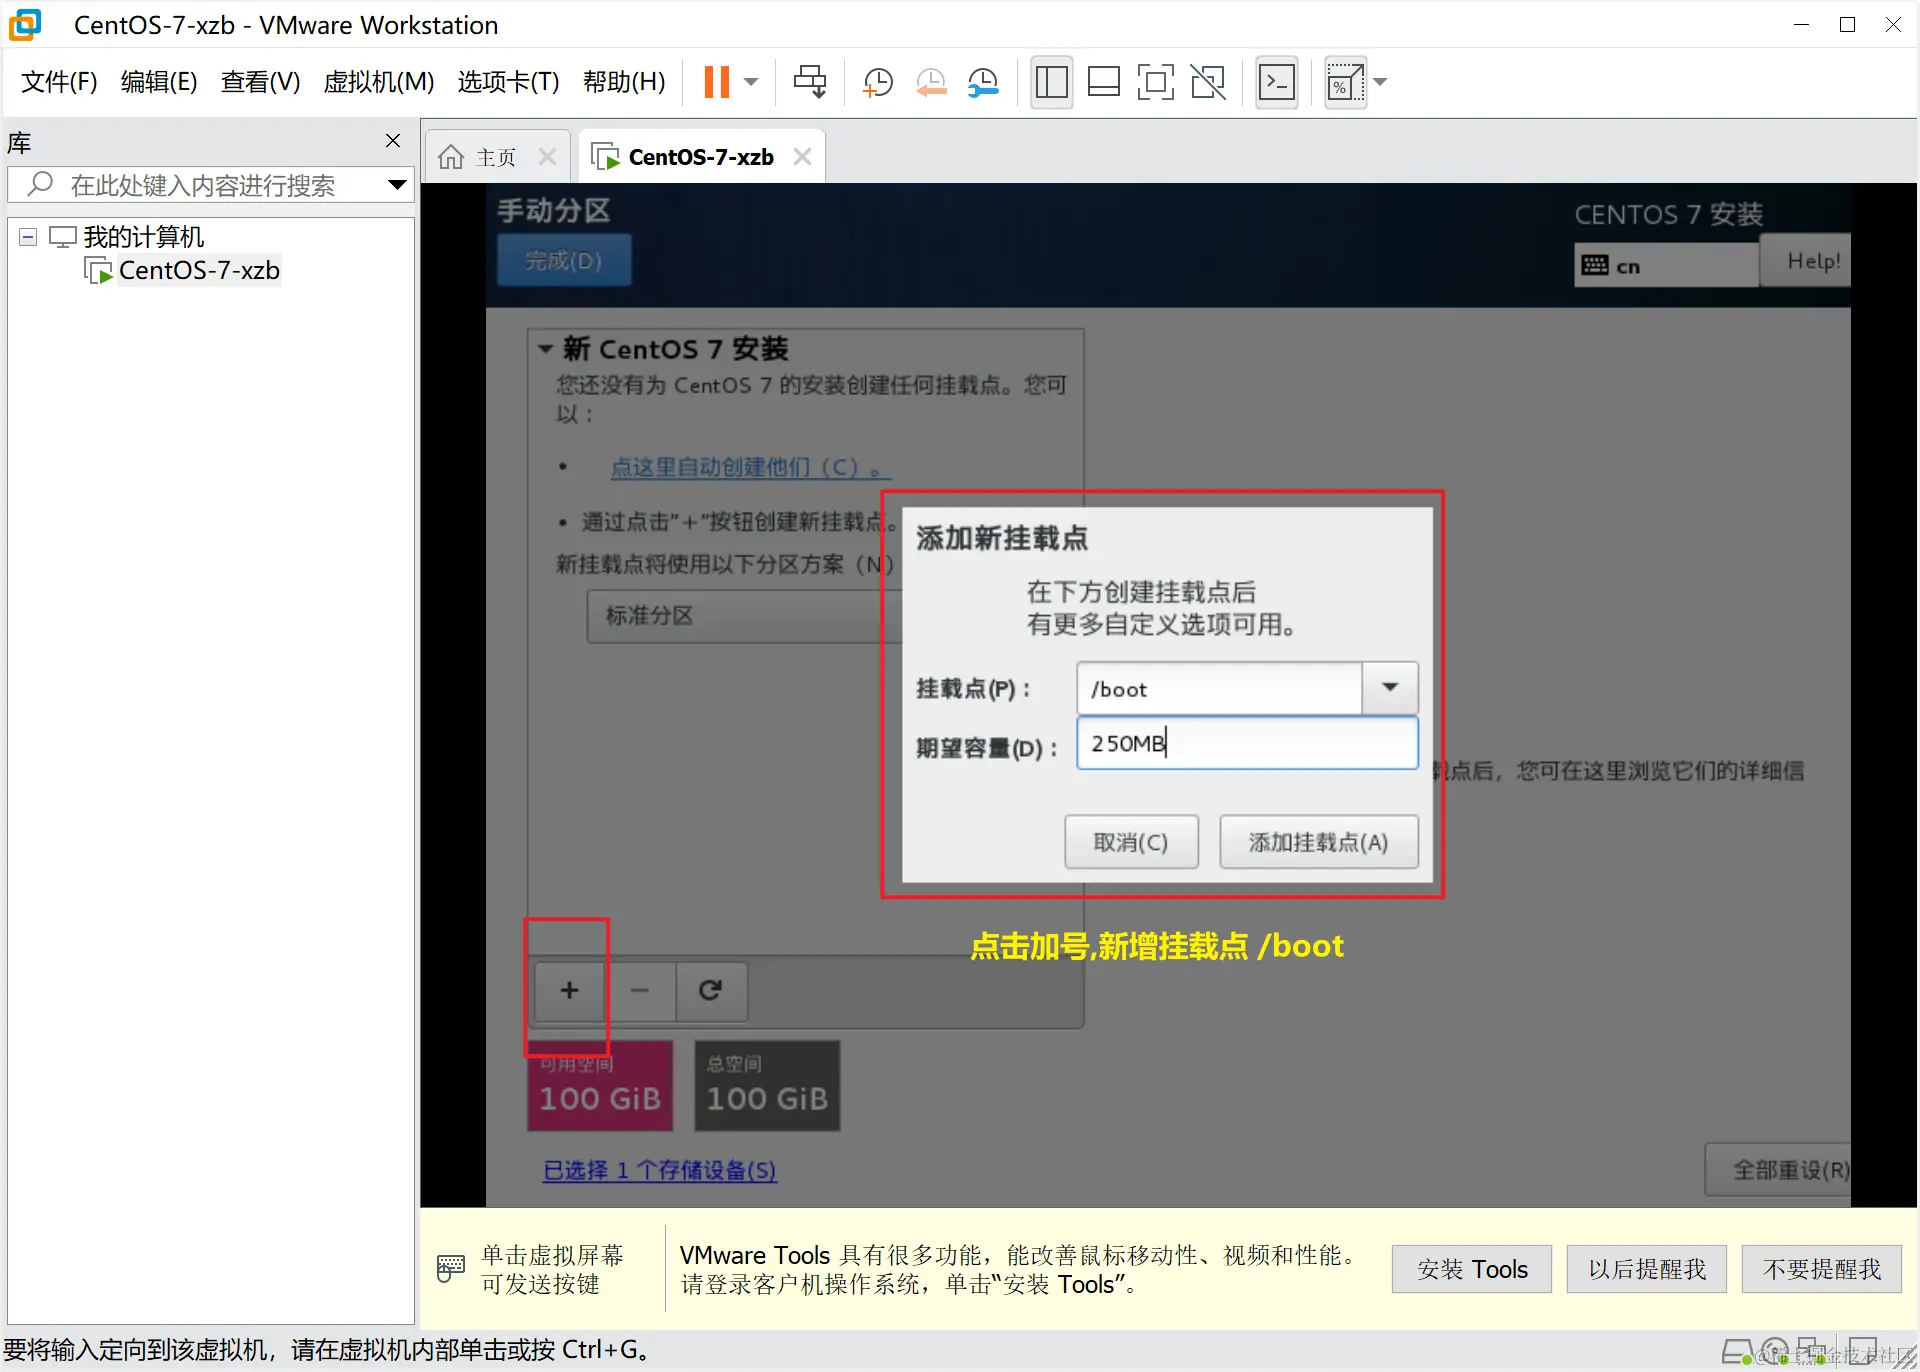Image resolution: width=1920 pixels, height=1372 pixels.
Task: Select CentOS-7-xzb in the library tree
Action: [199, 270]
